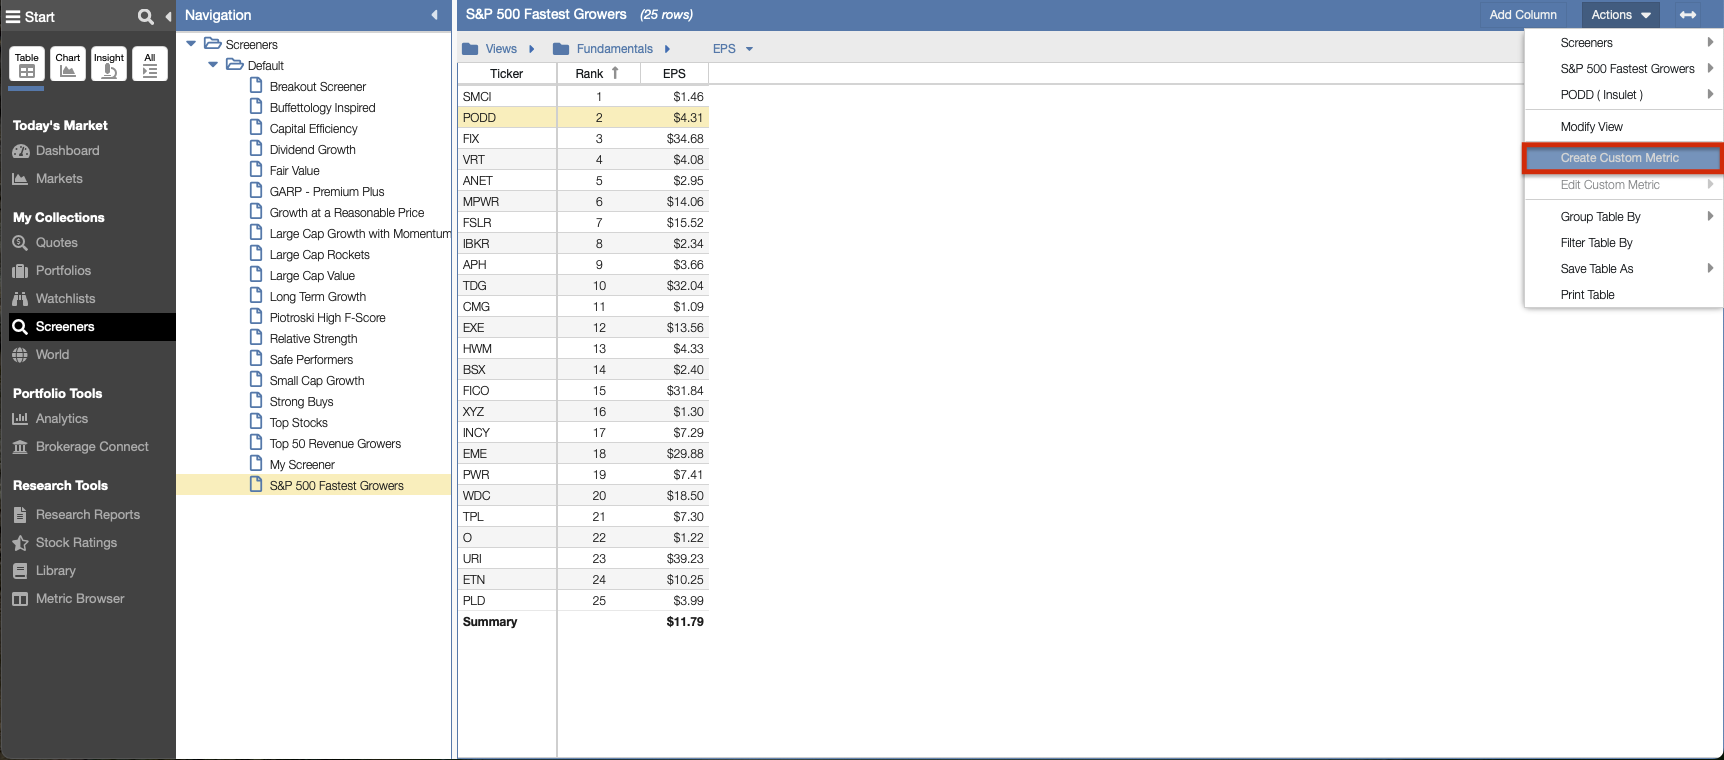Click the Library icon

20,571
